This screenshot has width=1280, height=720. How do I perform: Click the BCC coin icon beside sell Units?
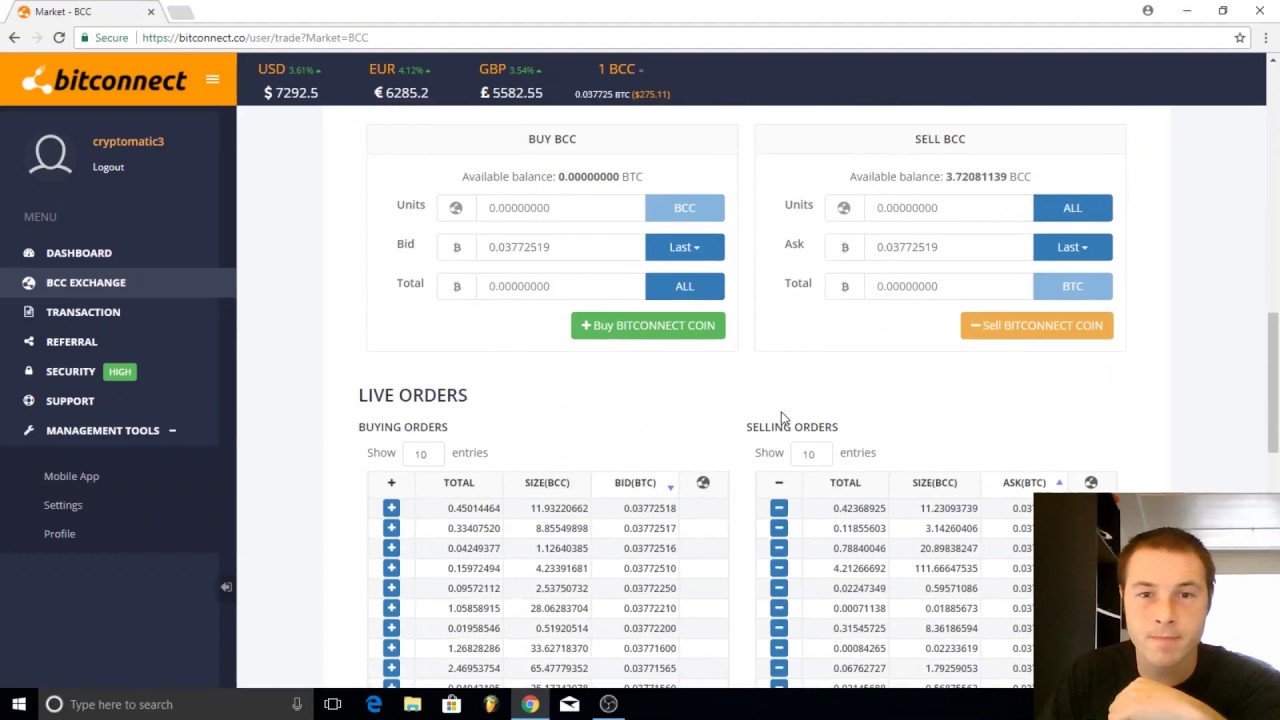[x=844, y=208]
